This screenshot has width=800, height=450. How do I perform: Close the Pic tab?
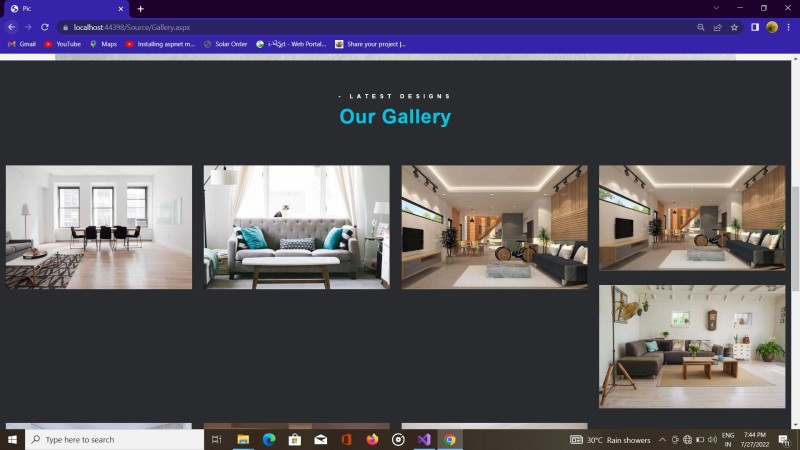click(x=121, y=9)
